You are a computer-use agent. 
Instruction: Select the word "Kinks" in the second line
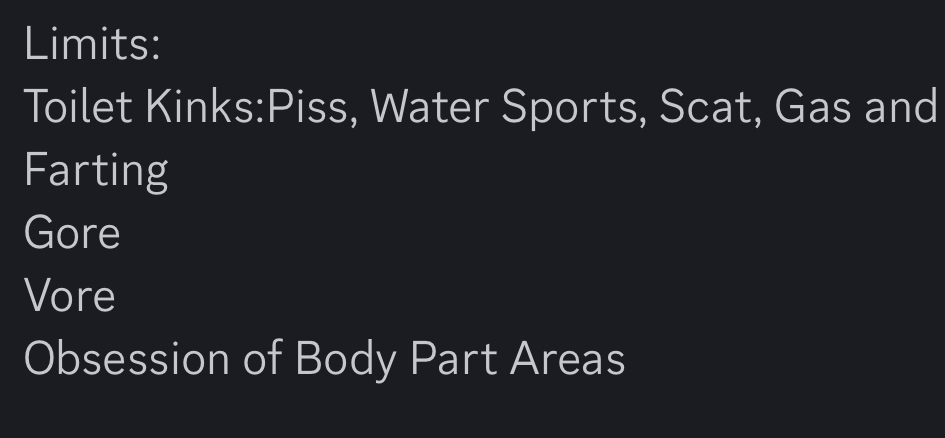201,107
